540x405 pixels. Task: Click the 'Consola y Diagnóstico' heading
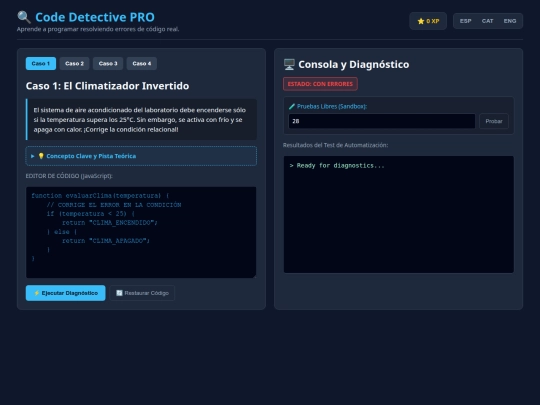pyautogui.click(x=354, y=64)
